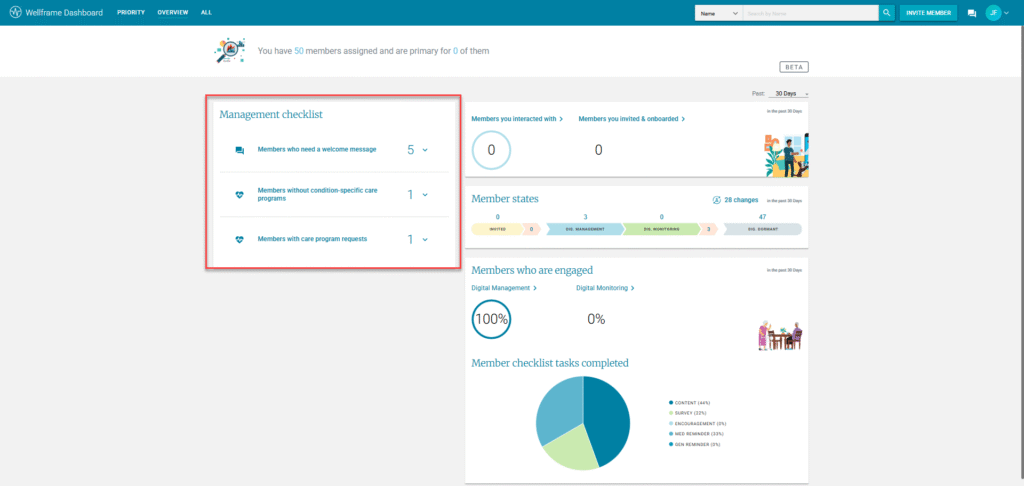This screenshot has height=486, width=1024.
Task: Expand Members with care program requests row
Action: (x=425, y=240)
